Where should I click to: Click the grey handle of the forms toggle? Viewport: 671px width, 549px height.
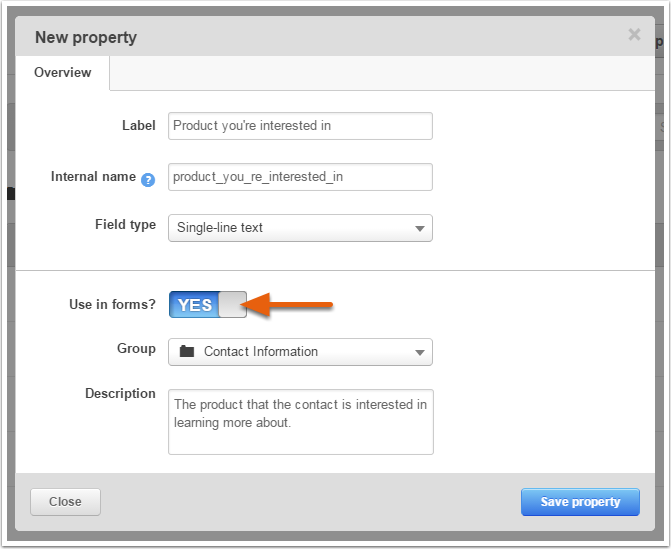pos(233,305)
